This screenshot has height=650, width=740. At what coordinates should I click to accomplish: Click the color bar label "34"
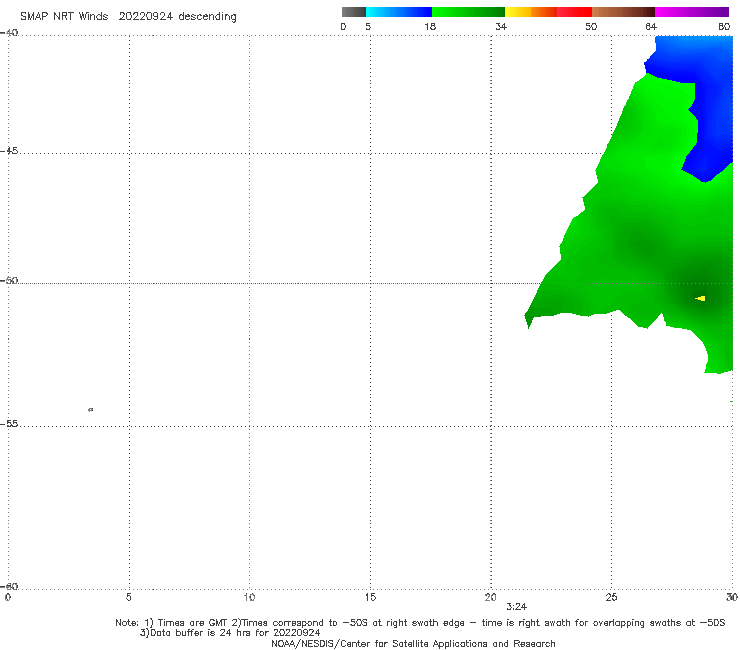pos(501,26)
